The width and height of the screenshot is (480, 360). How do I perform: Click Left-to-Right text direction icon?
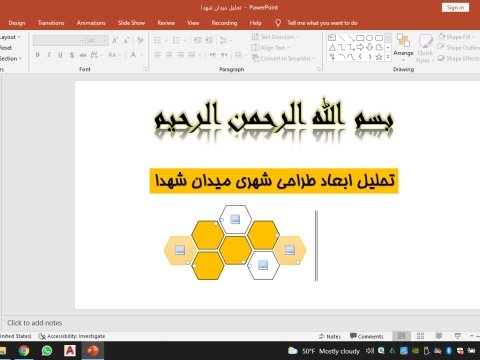point(212,55)
